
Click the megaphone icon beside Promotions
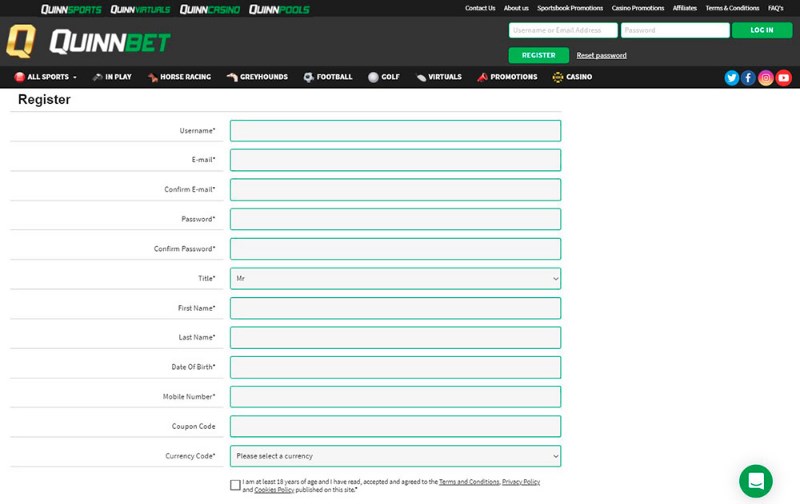(x=482, y=77)
